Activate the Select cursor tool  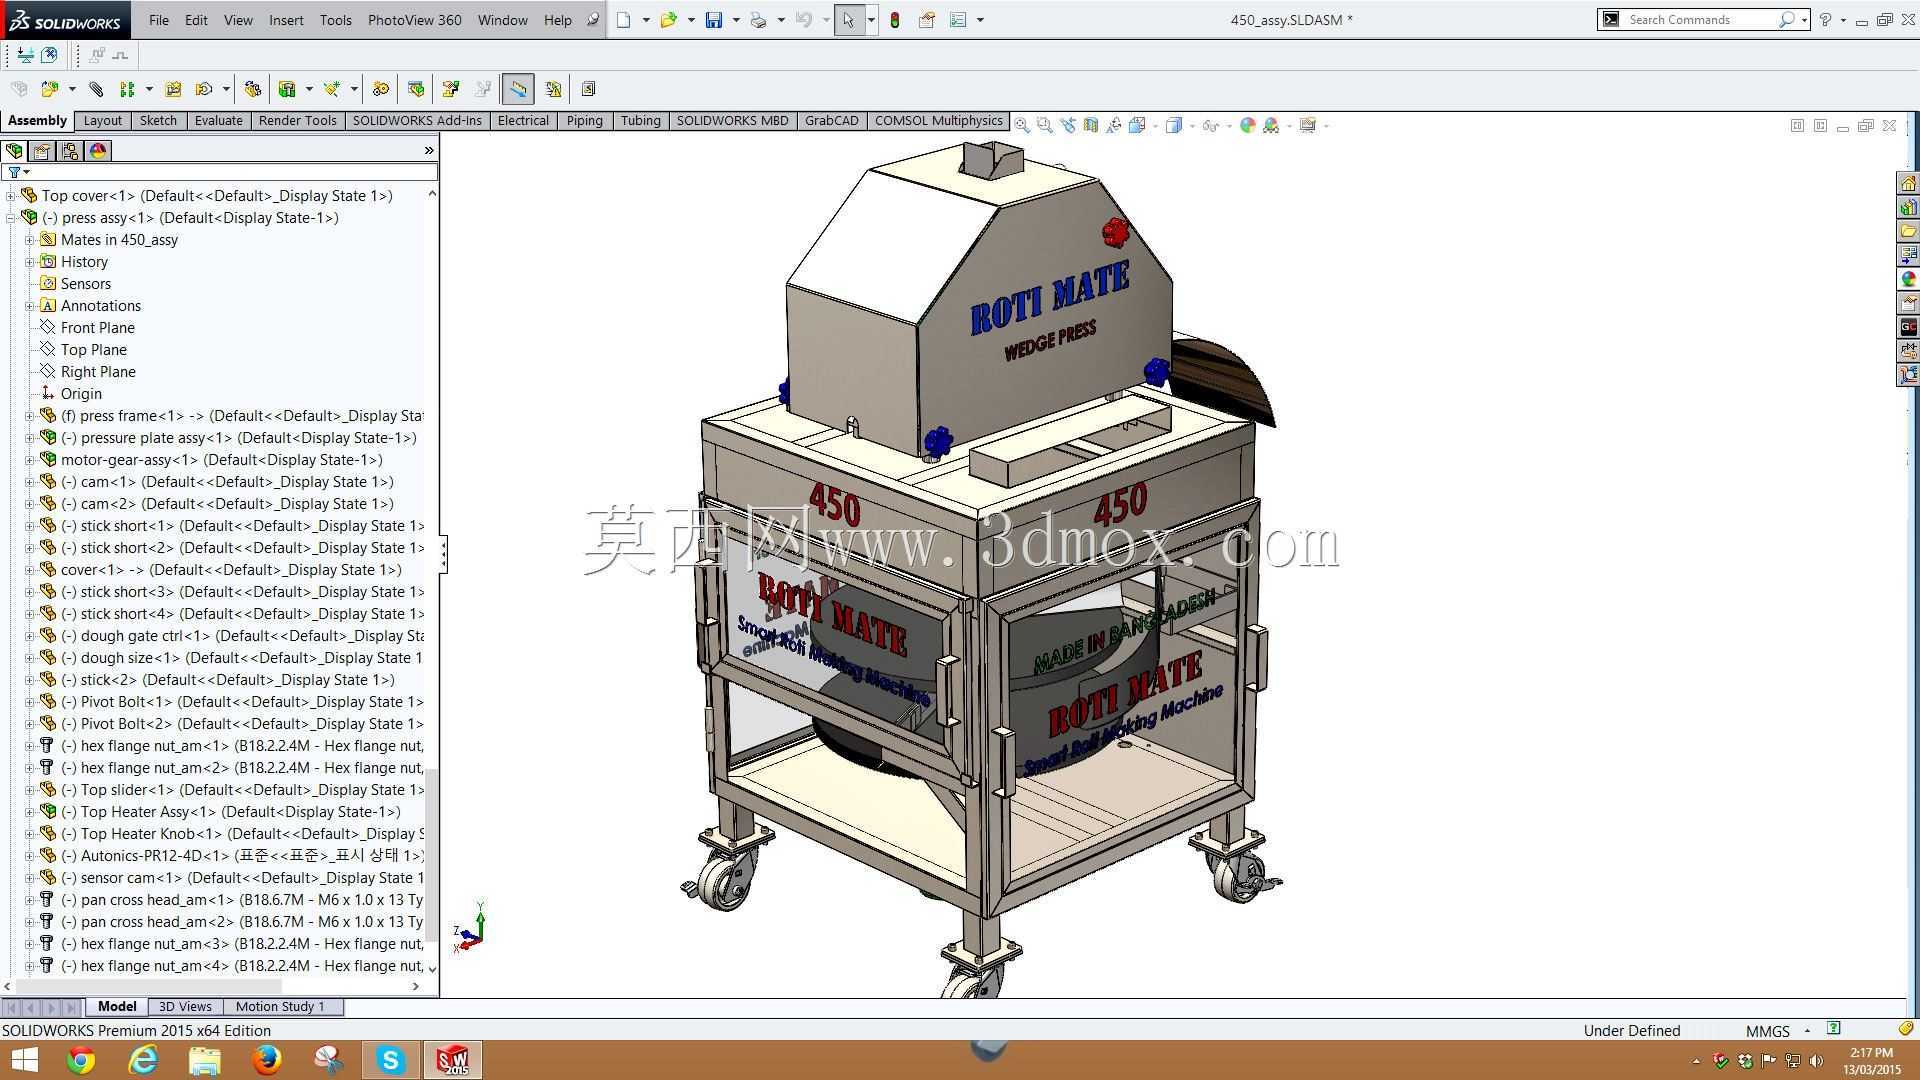point(849,20)
